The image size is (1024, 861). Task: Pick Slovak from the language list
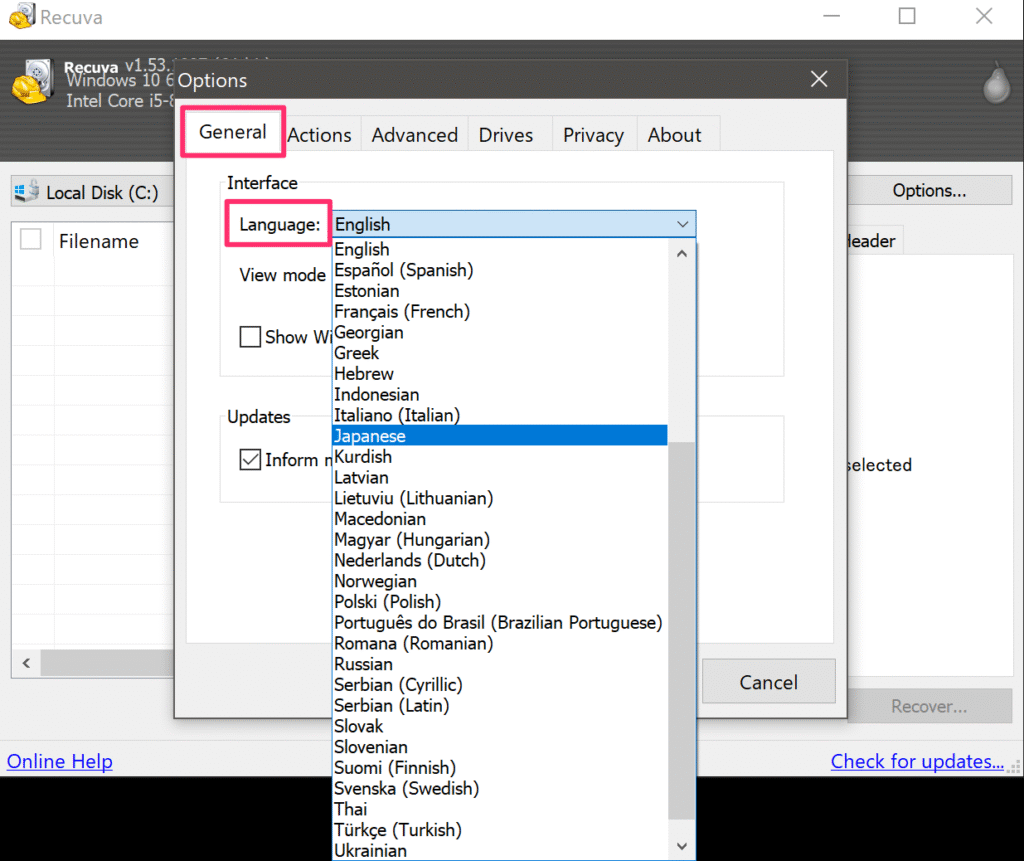[500, 726]
